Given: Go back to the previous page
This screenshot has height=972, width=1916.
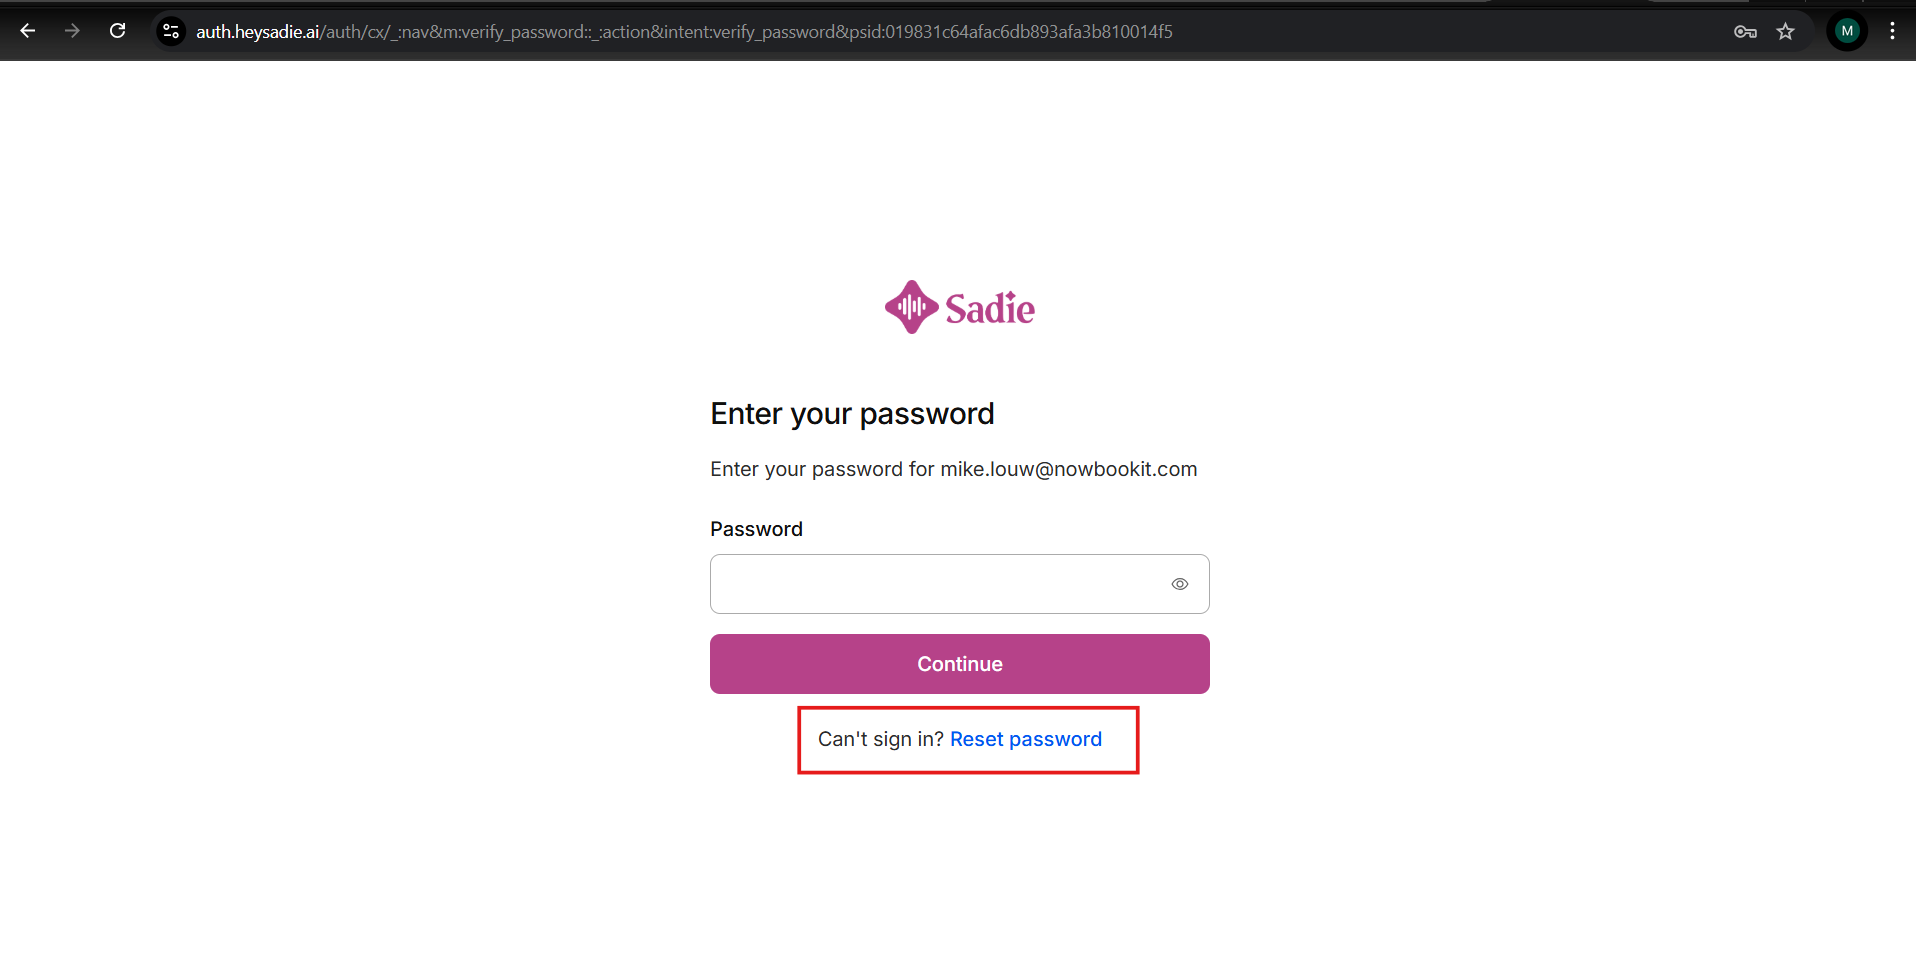Looking at the screenshot, I should click(28, 31).
